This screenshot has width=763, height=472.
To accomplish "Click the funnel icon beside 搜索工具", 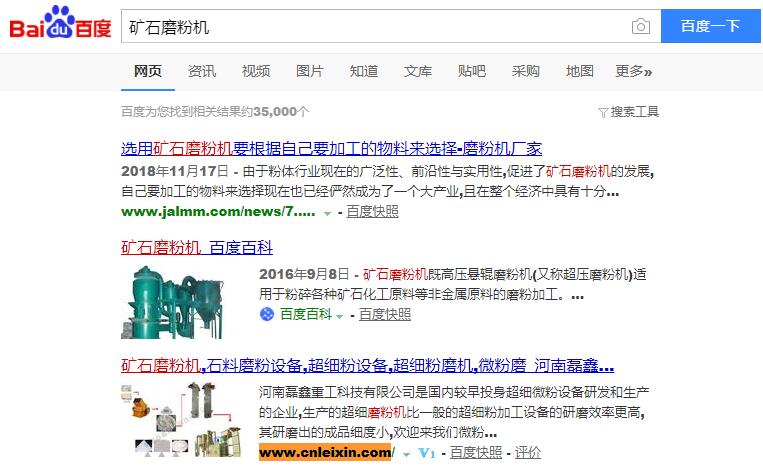I will 603,113.
